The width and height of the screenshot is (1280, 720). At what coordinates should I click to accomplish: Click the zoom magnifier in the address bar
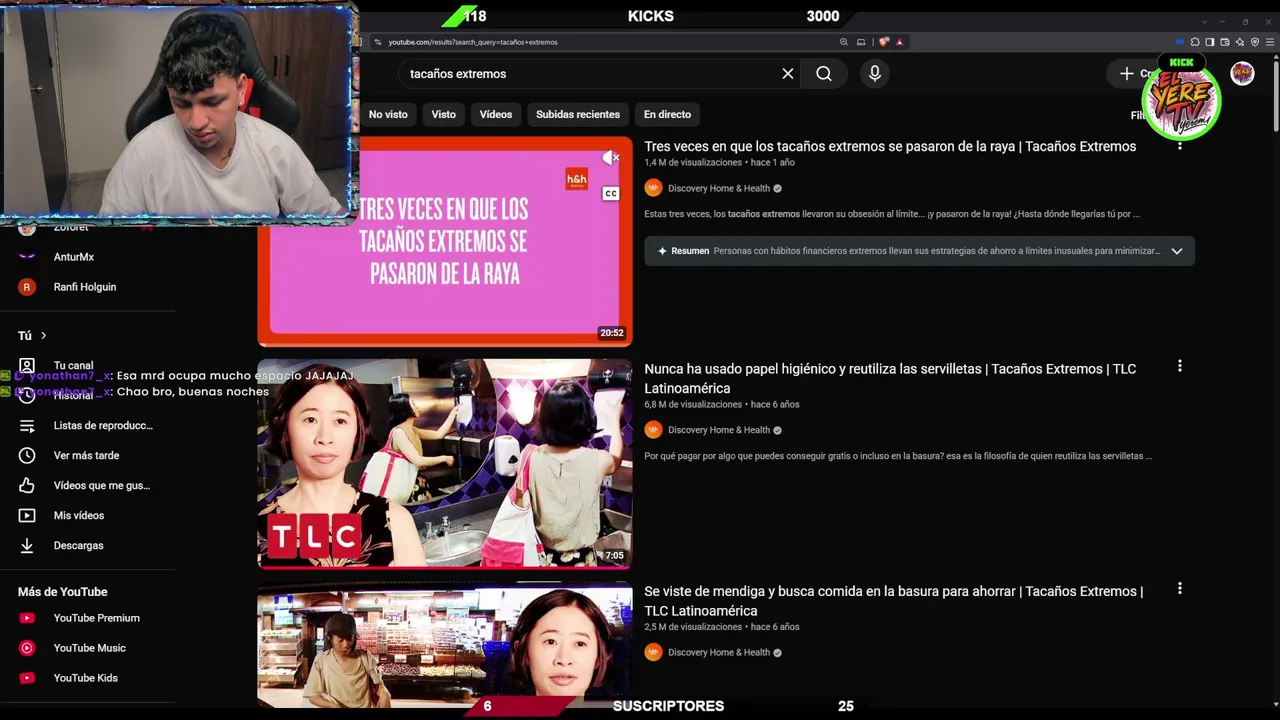pos(844,42)
